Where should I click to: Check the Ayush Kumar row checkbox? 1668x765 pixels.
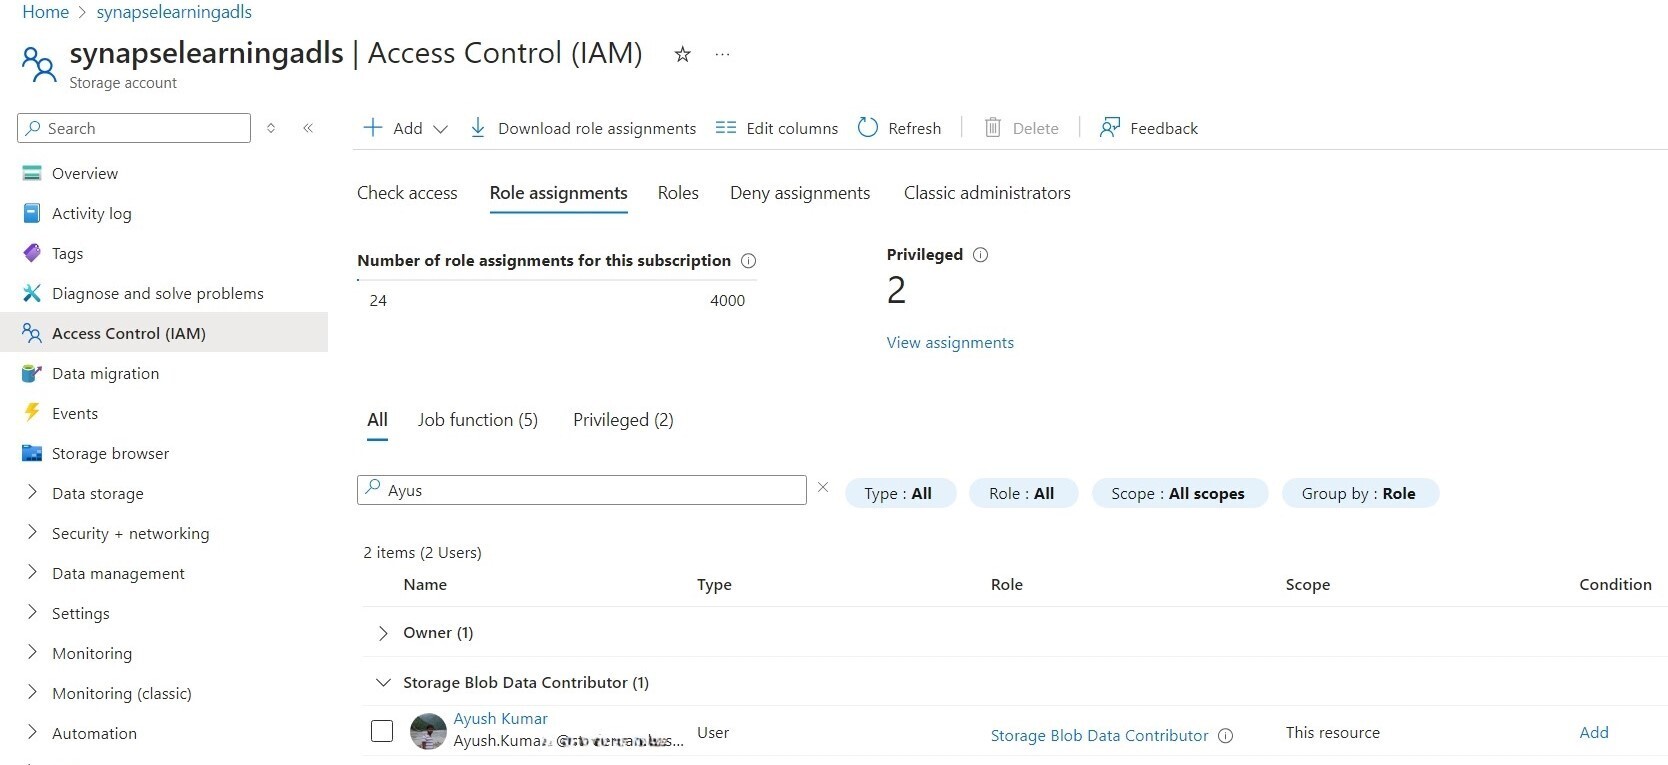(x=382, y=731)
